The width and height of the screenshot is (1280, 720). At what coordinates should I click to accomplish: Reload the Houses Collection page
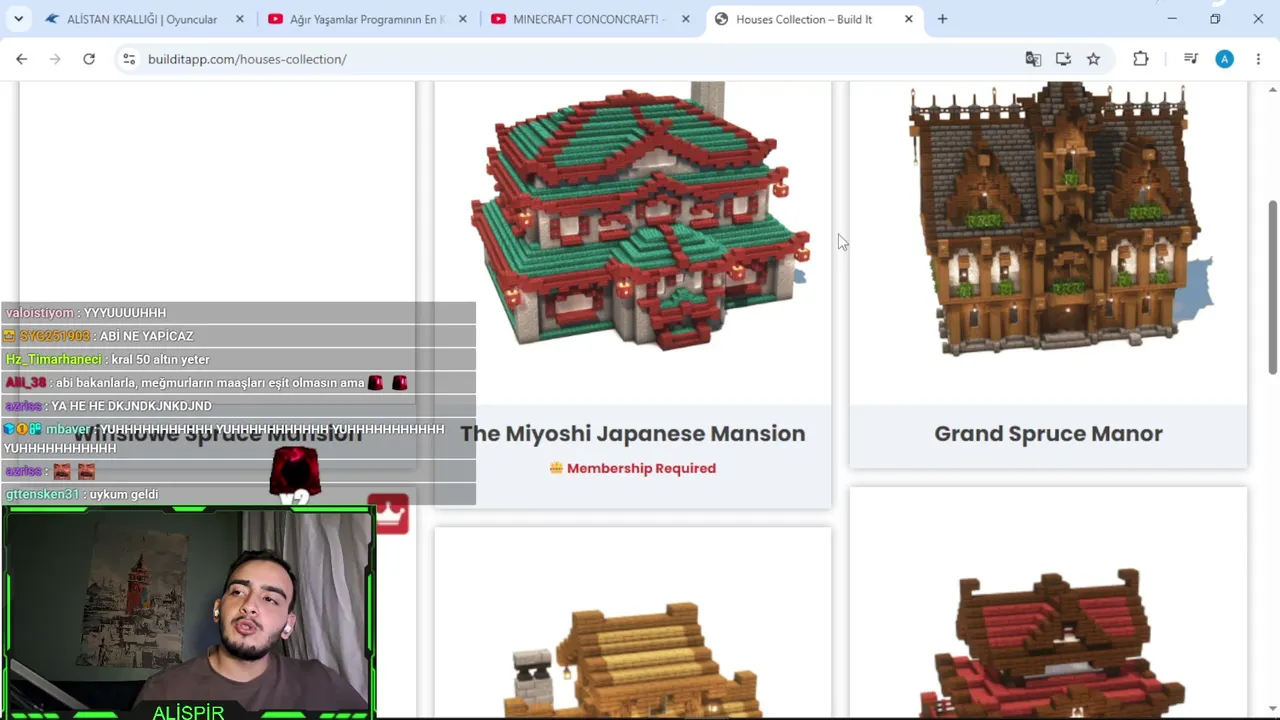89,59
